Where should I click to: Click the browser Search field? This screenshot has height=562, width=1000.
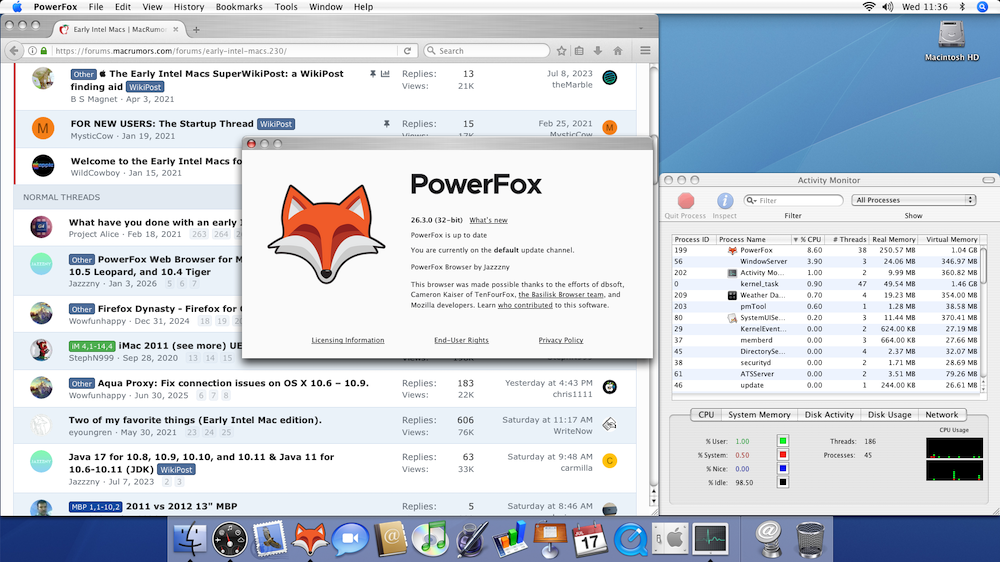[487, 50]
